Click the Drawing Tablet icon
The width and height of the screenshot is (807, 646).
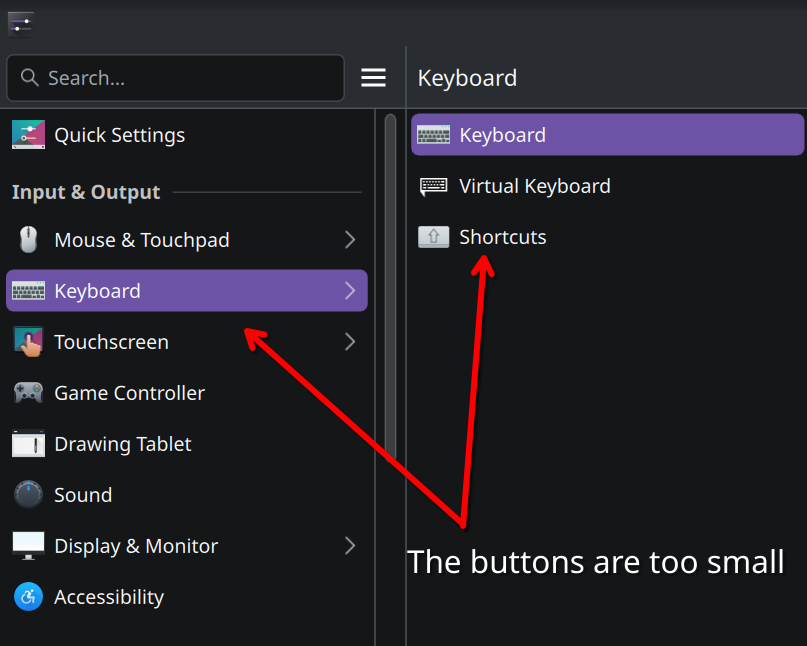(28, 444)
